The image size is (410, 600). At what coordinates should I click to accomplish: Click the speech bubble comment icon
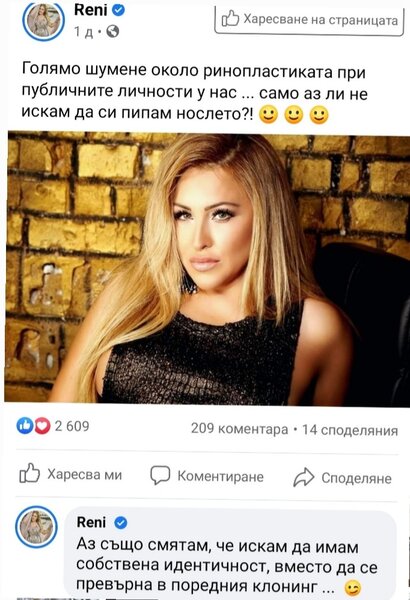click(160, 475)
